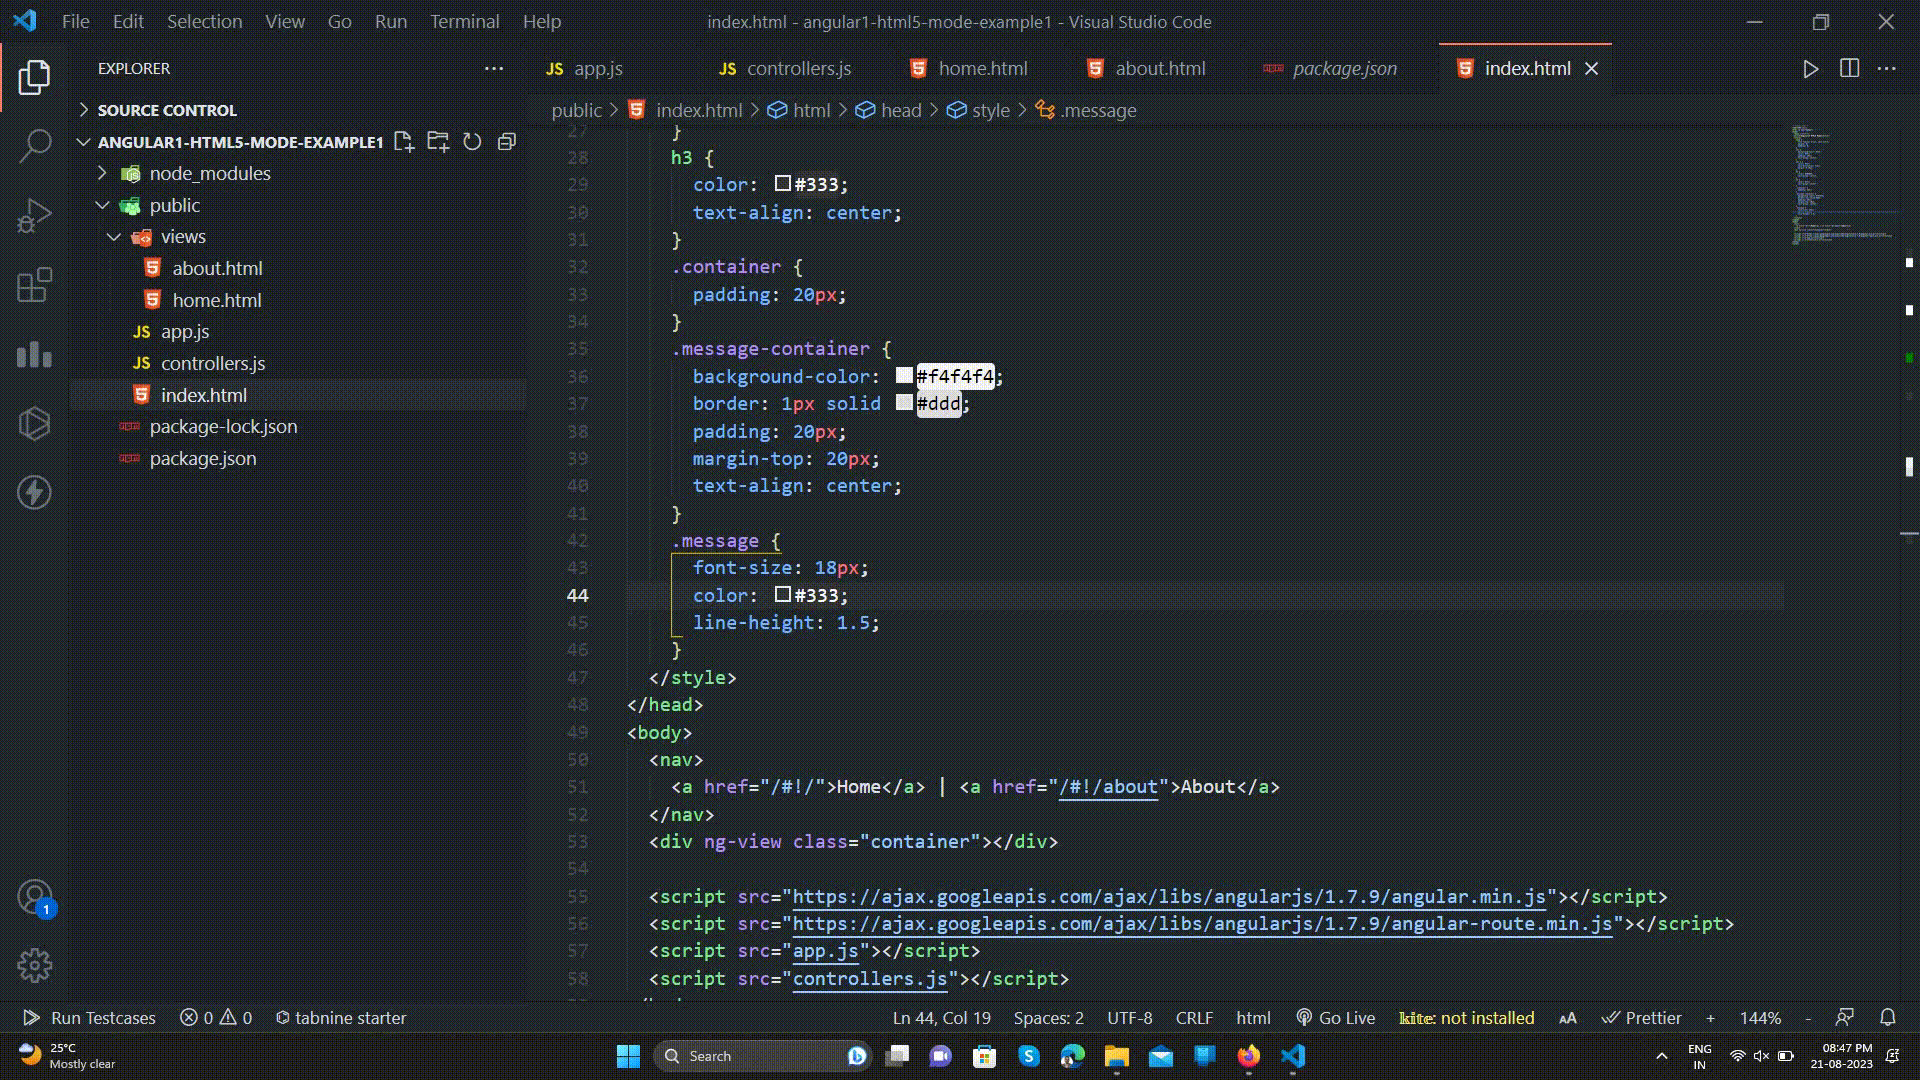This screenshot has width=1920, height=1080.
Task: Click Run Testcases in status bar
Action: coord(90,1018)
